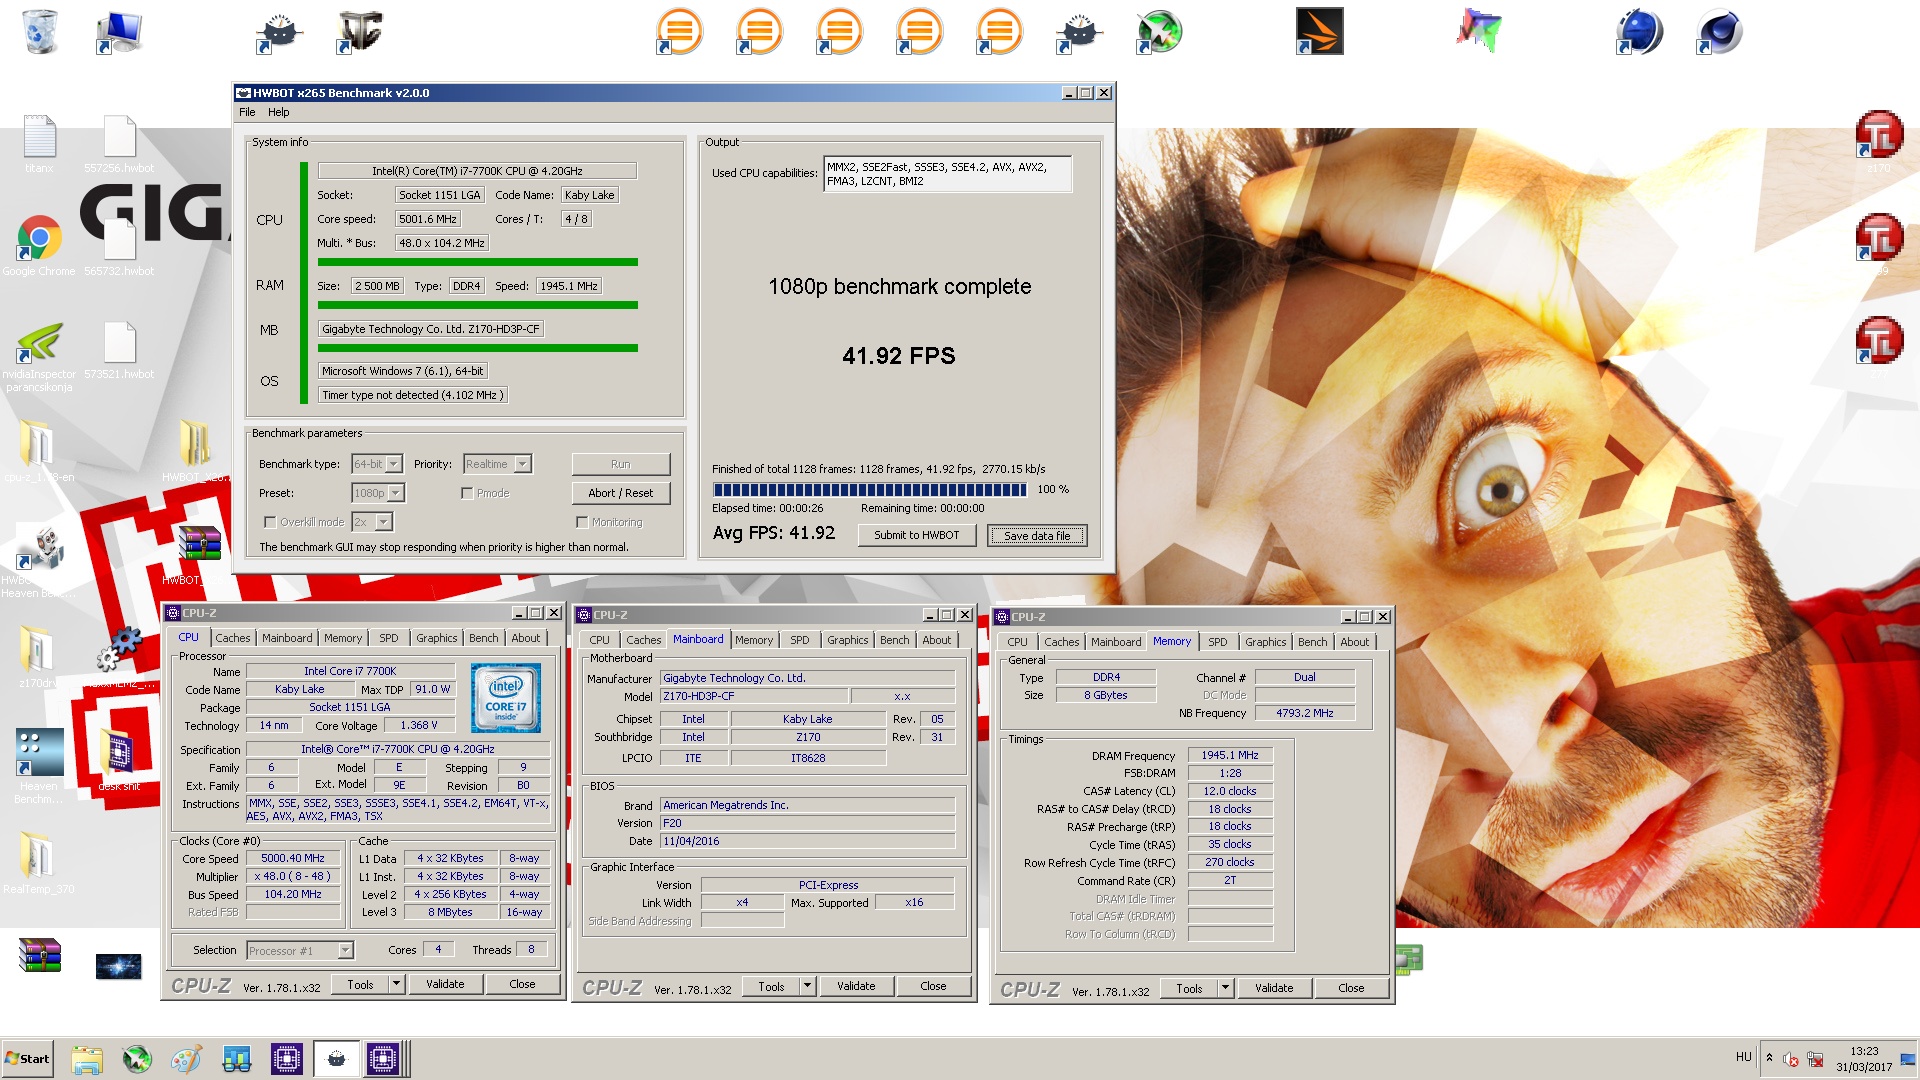
Task: Expand Tools dropdown arrow in middle CPU-Z
Action: (807, 986)
